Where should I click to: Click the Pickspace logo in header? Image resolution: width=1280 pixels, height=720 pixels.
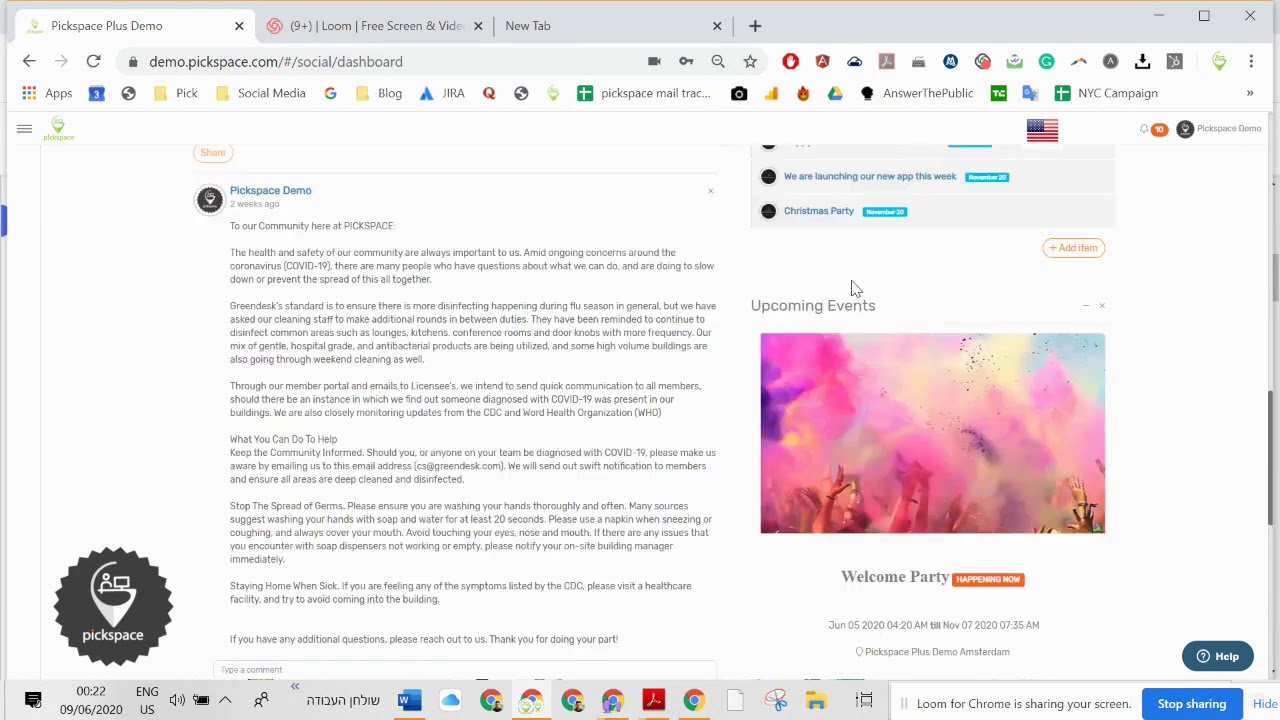coord(58,129)
